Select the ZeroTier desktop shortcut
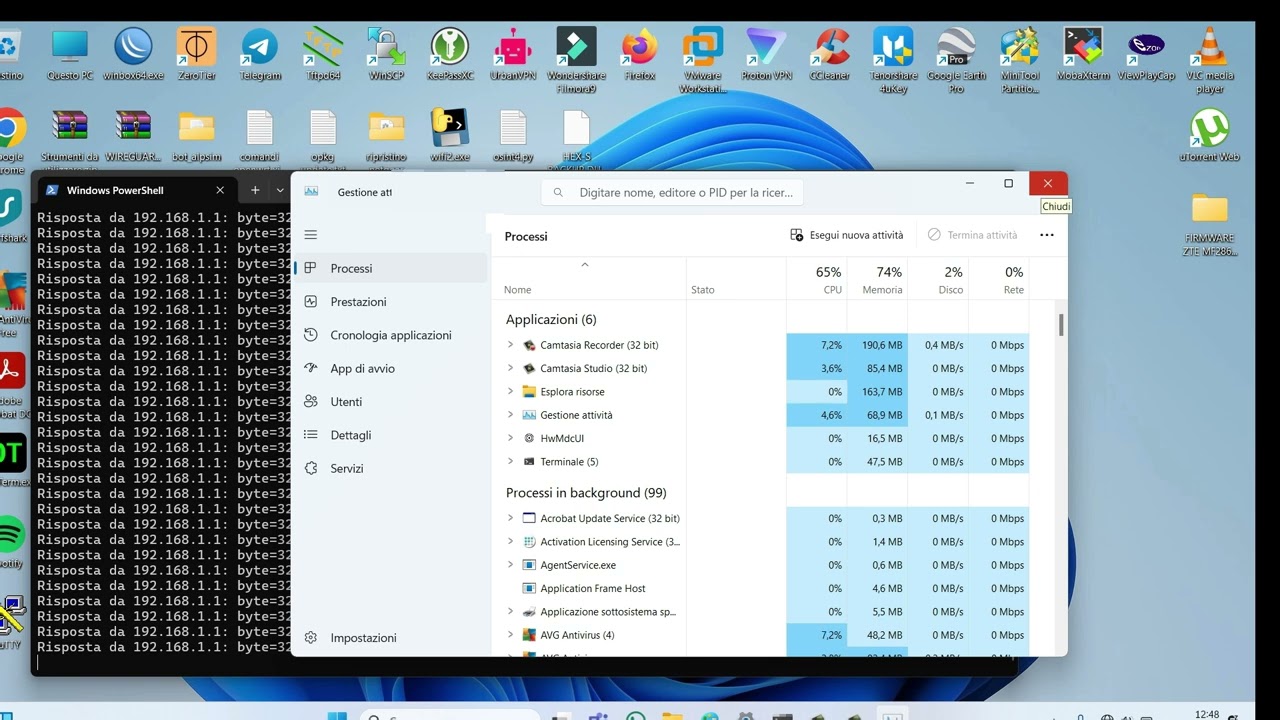This screenshot has height=720, width=1280. (196, 55)
